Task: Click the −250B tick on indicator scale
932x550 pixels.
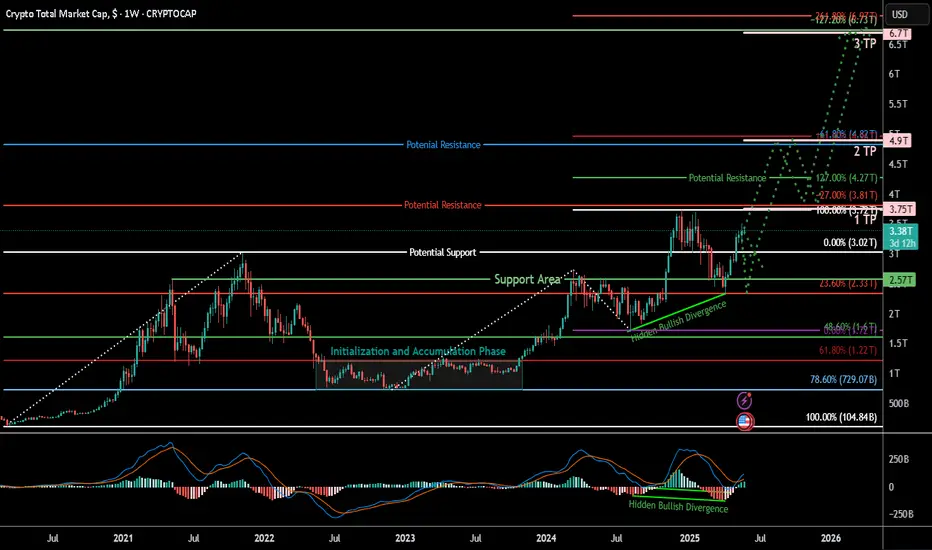Action: (900, 514)
